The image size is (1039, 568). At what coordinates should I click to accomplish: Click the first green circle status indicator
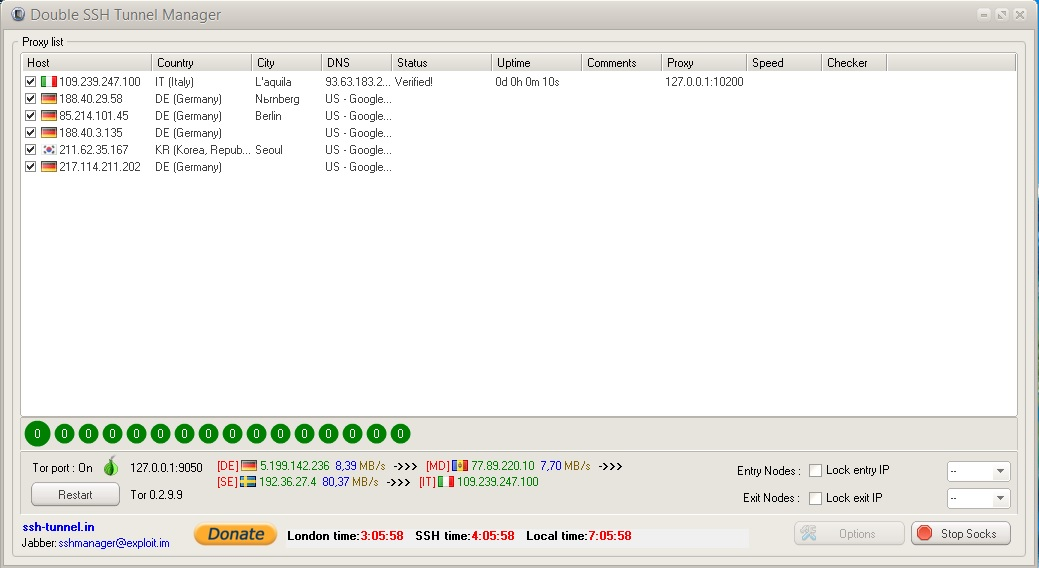(37, 434)
